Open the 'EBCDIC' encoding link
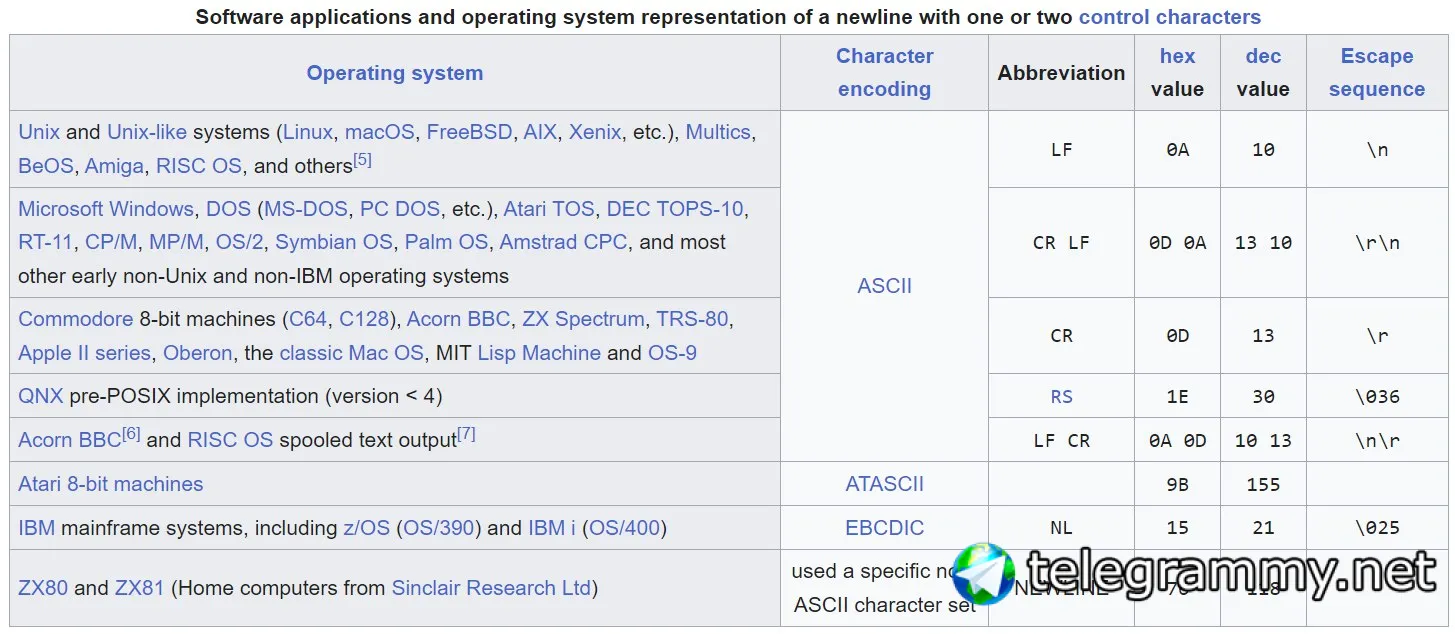Viewport: 1455px width, 634px height. click(x=884, y=528)
